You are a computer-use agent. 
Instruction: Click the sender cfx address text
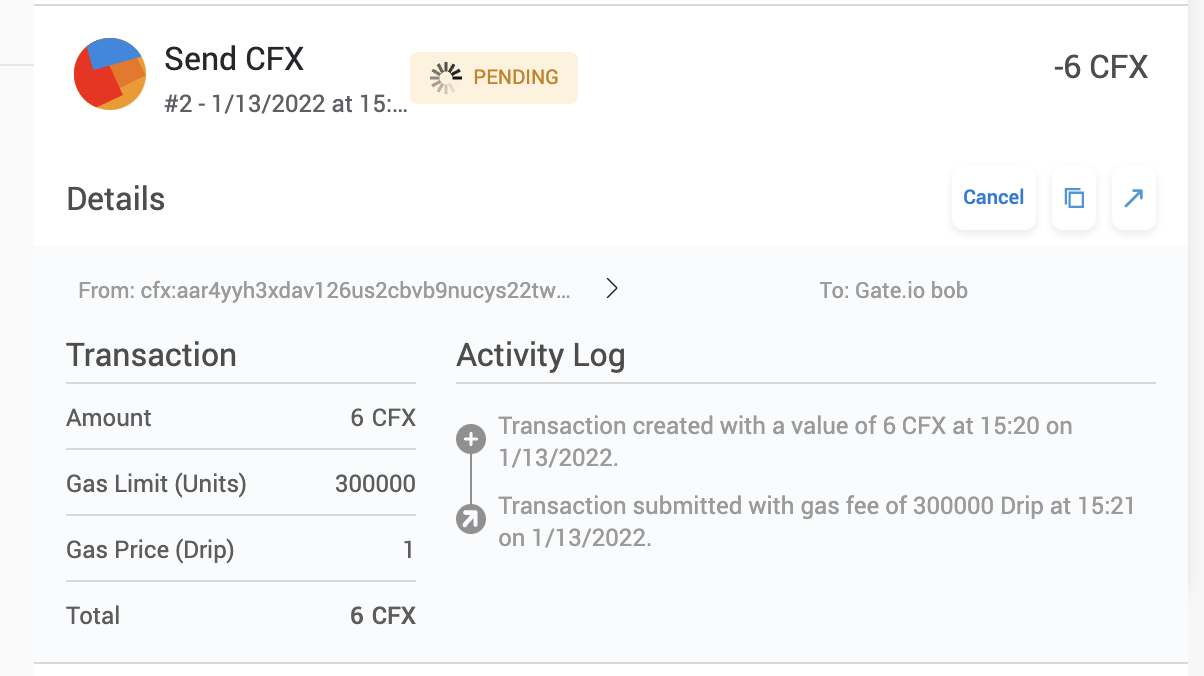pyautogui.click(x=325, y=290)
